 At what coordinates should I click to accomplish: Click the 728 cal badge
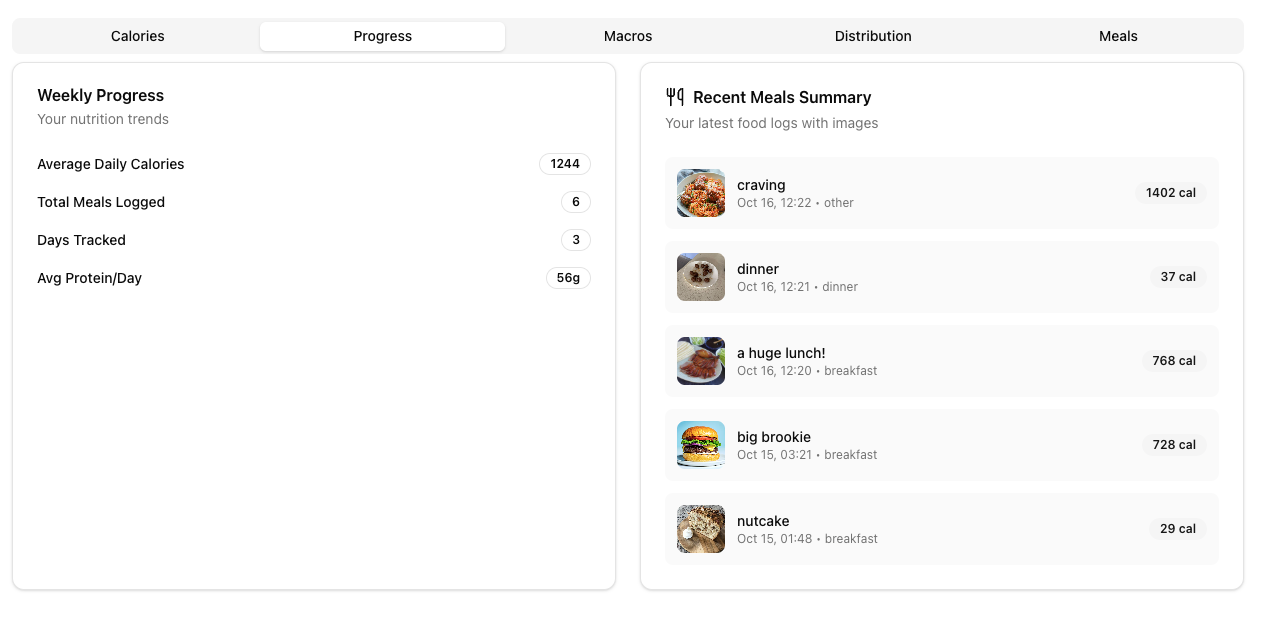[x=1174, y=445]
